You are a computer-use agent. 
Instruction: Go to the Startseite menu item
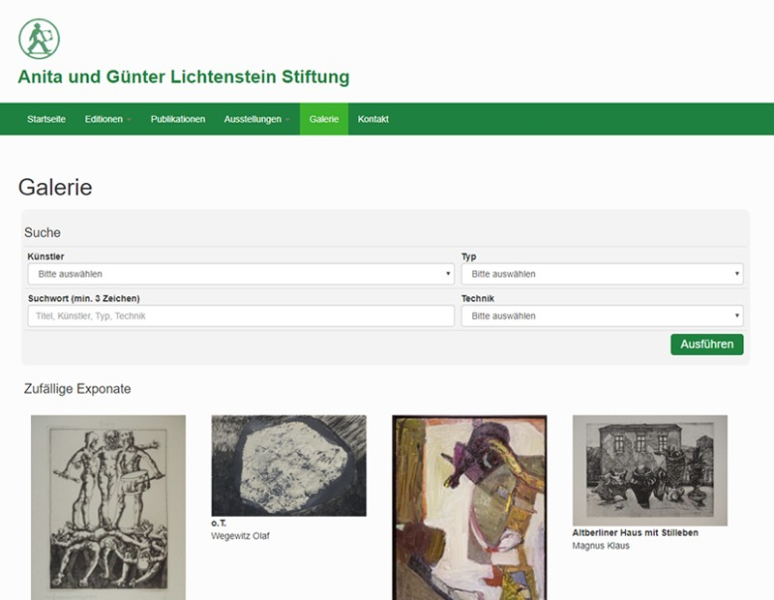(46, 119)
